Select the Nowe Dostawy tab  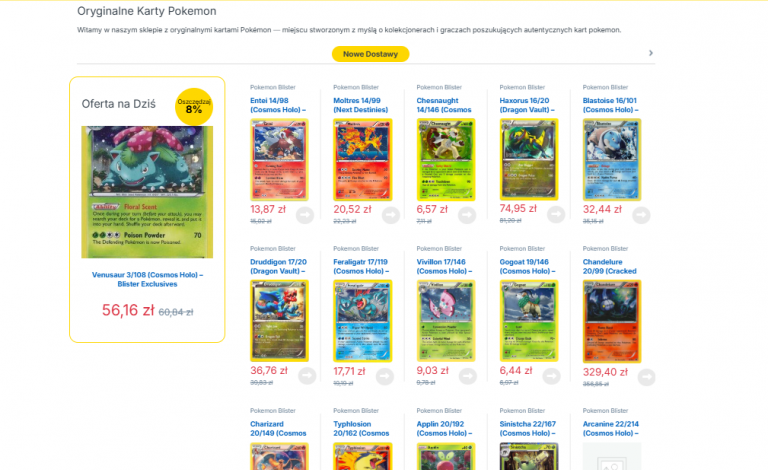370,54
